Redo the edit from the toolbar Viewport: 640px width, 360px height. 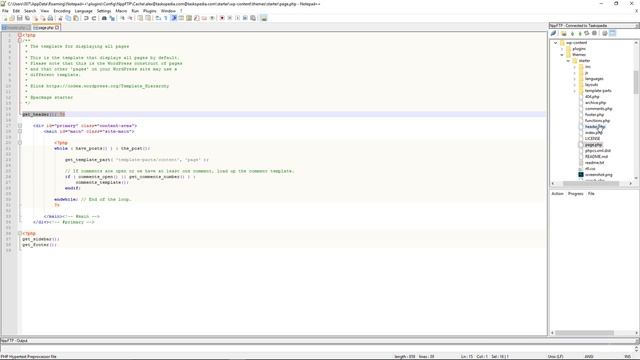[x=93, y=18]
